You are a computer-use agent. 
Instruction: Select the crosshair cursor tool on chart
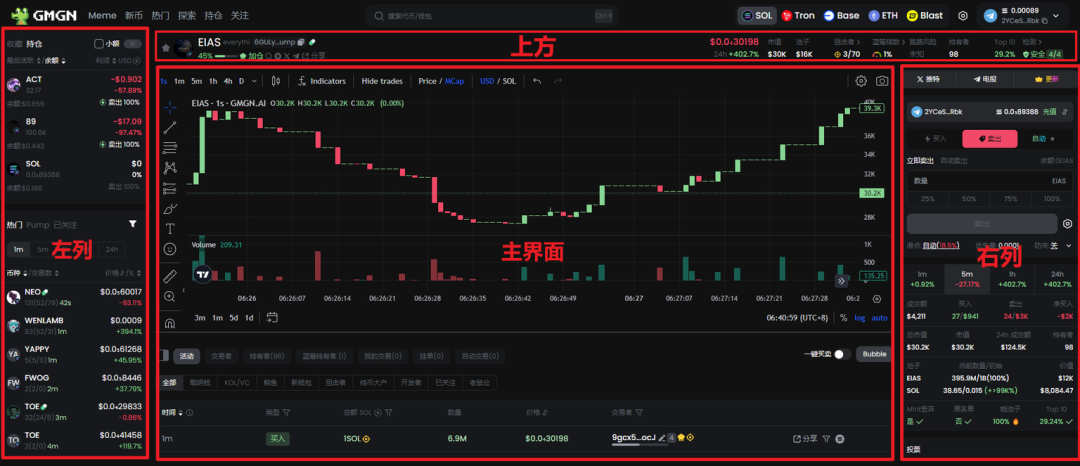coord(170,107)
